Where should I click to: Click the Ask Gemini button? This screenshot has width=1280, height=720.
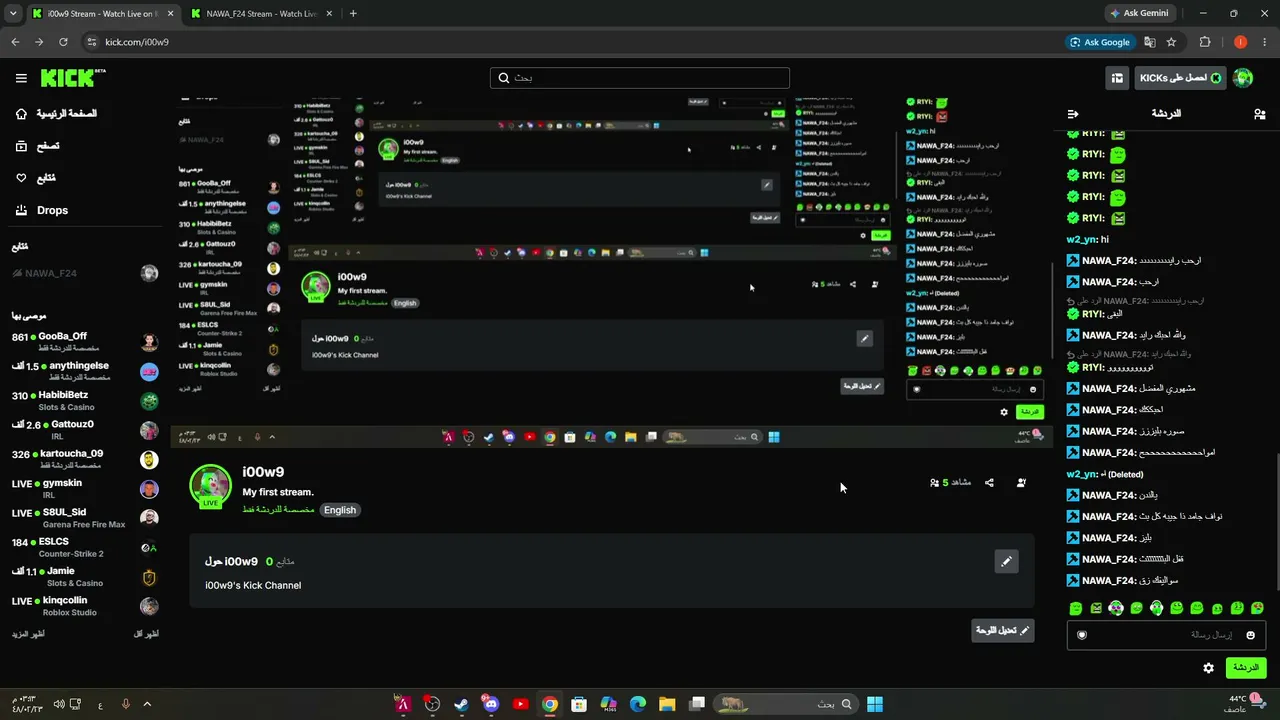coord(1138,14)
